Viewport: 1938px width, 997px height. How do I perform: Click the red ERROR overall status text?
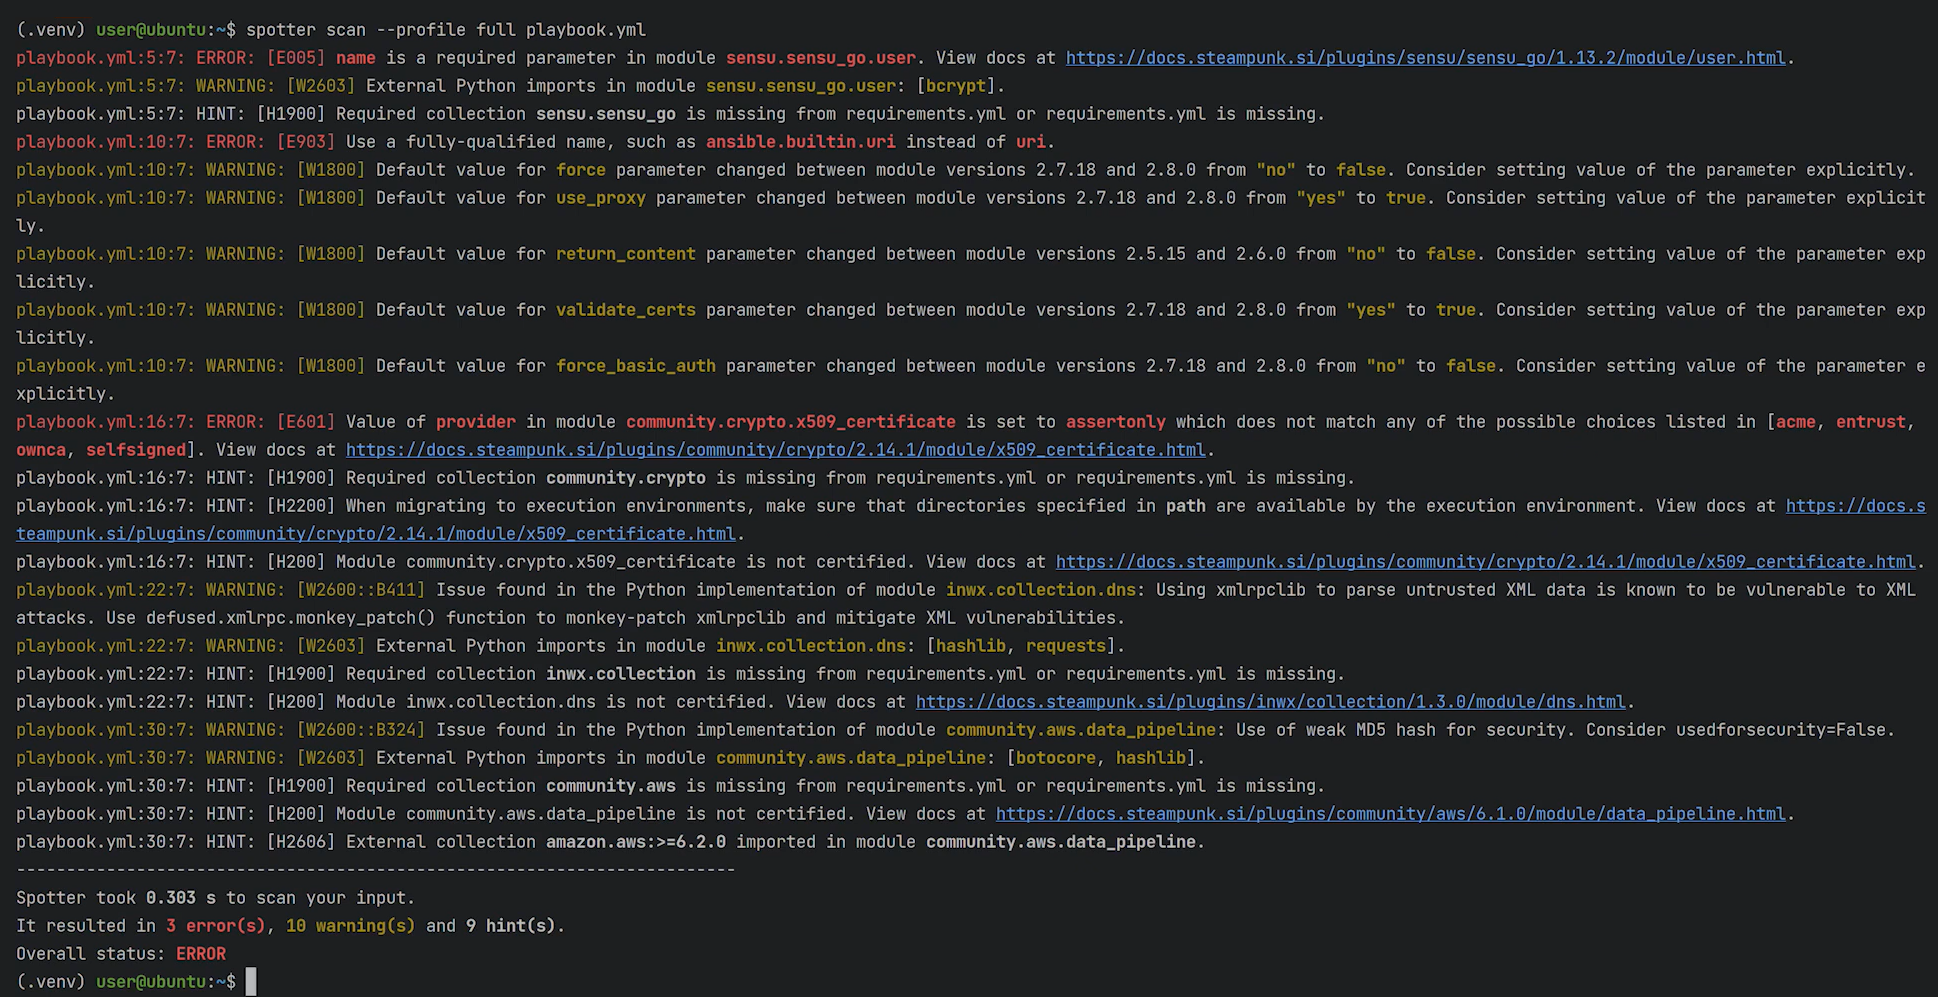point(201,954)
